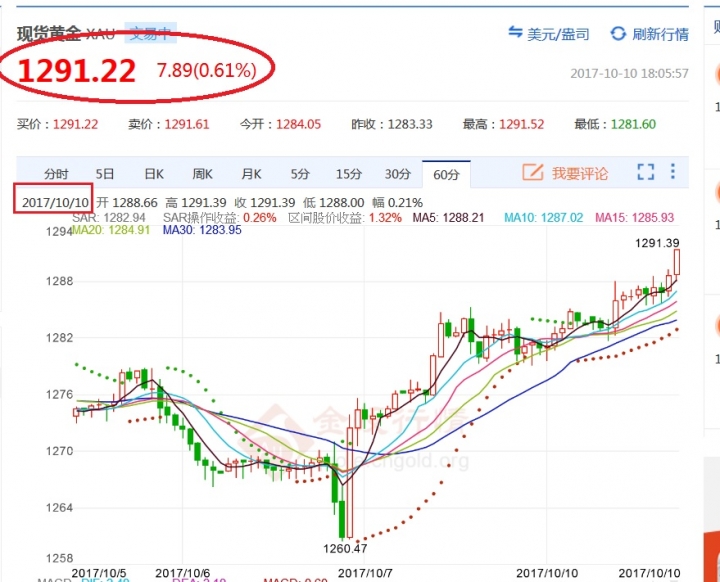Open the 我要评论 edit icon

click(533, 172)
